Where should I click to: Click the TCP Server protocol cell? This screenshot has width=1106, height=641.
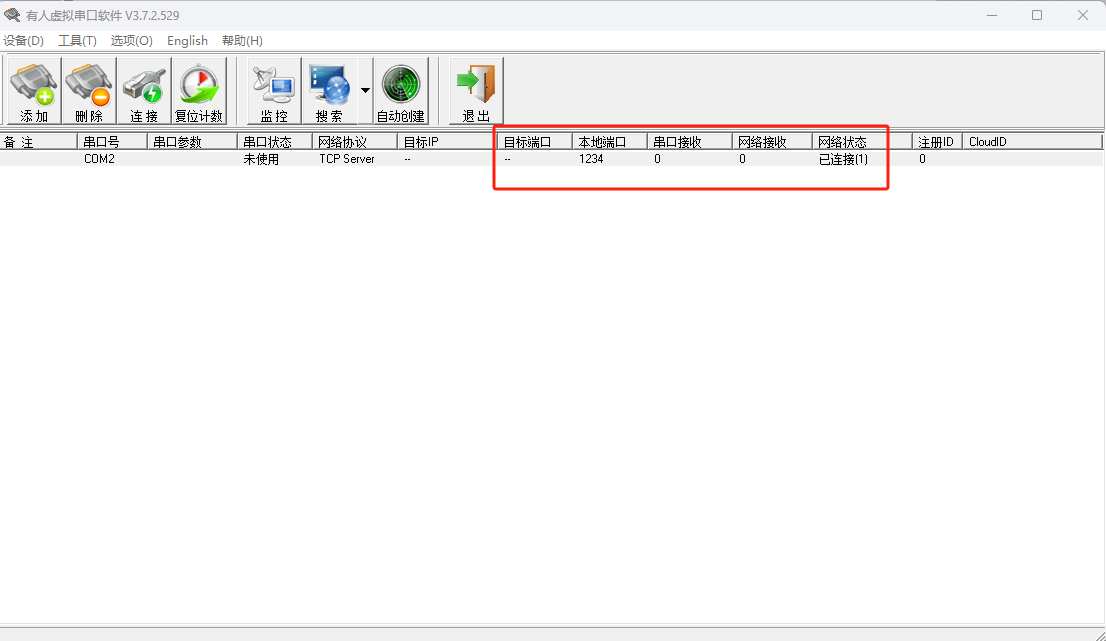click(347, 159)
